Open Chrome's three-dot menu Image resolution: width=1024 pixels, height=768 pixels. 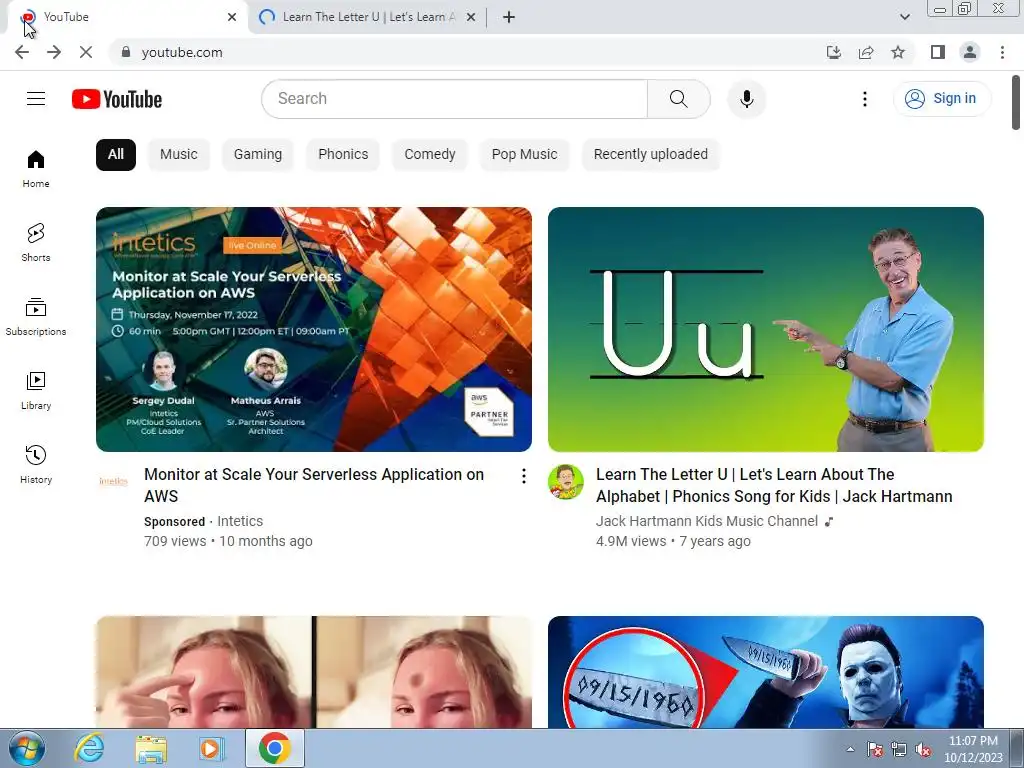click(x=1002, y=52)
